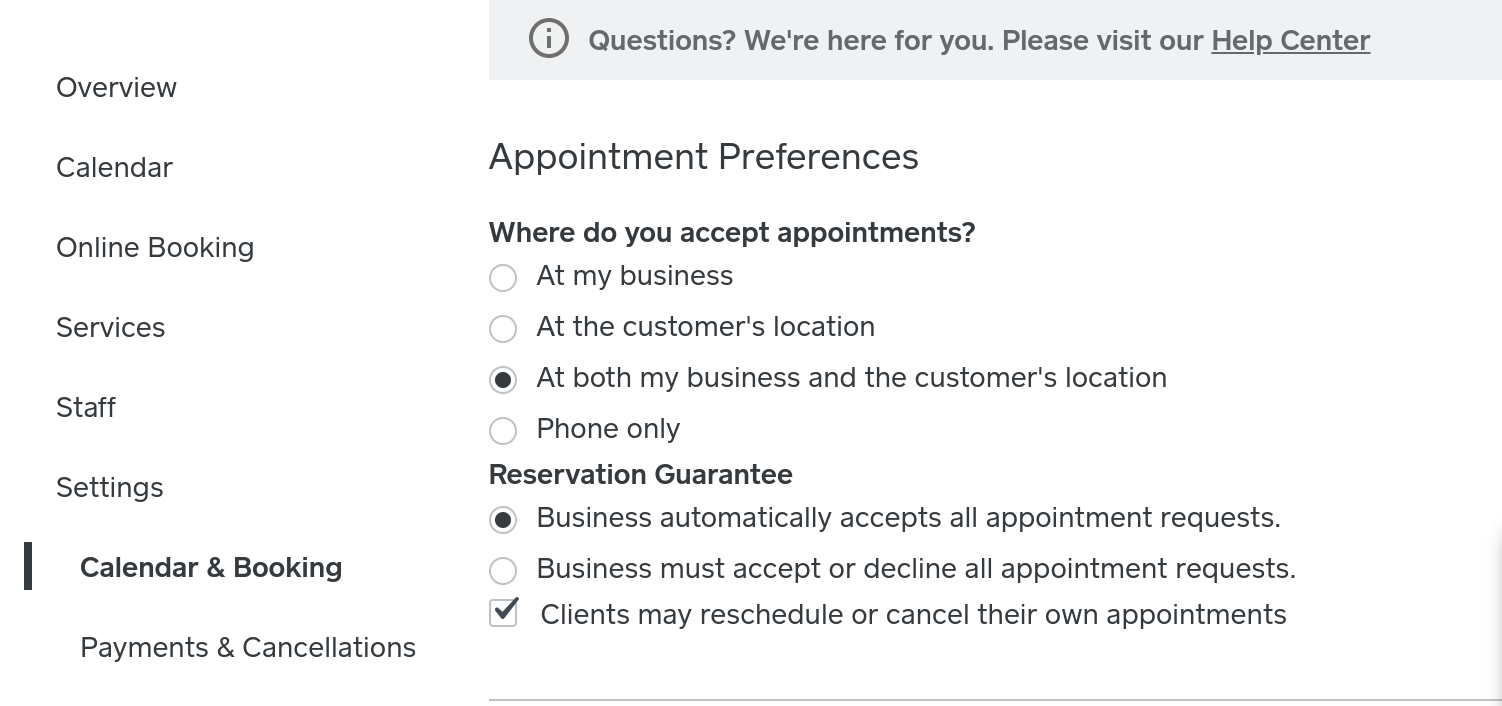Go to Overview in the sidebar

[116, 88]
